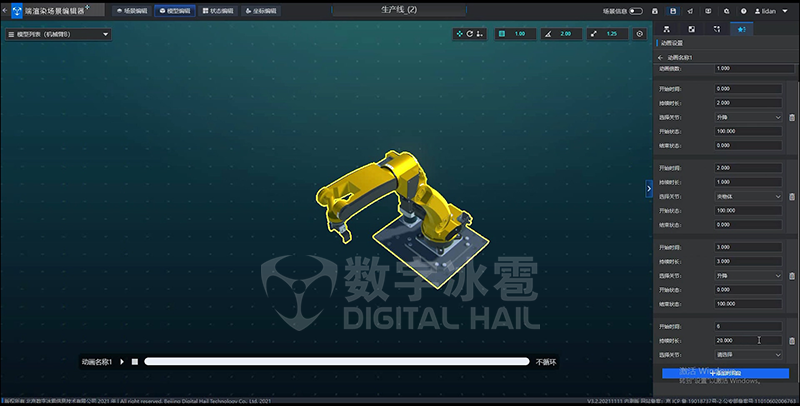Viewport: 800px width, 406px height.
Task: Delete the second animation segment
Action: pos(792,196)
